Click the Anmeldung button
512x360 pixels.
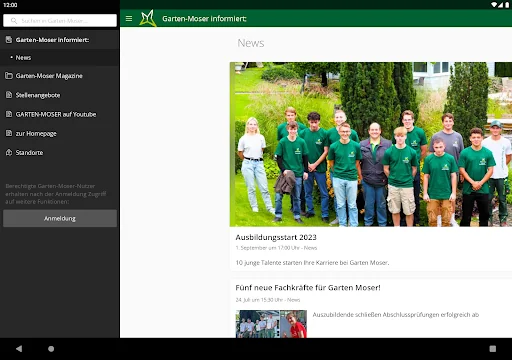60,218
